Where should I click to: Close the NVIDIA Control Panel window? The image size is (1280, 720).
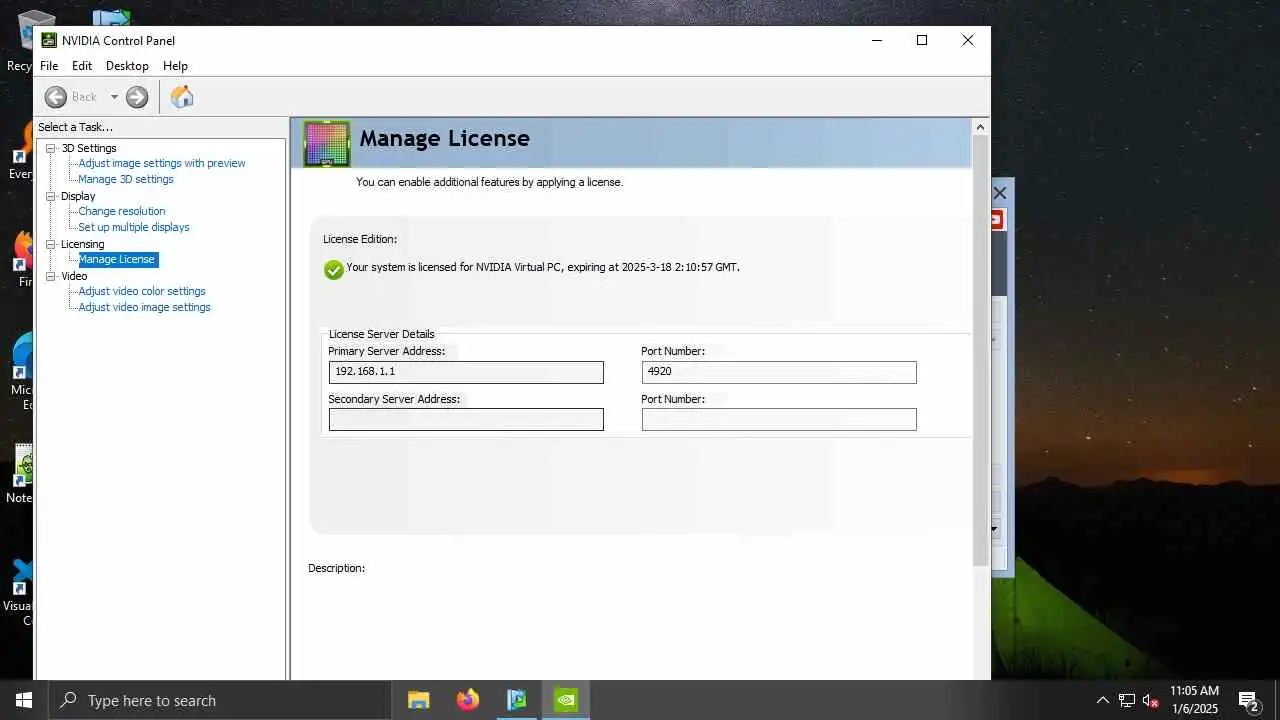click(x=967, y=40)
